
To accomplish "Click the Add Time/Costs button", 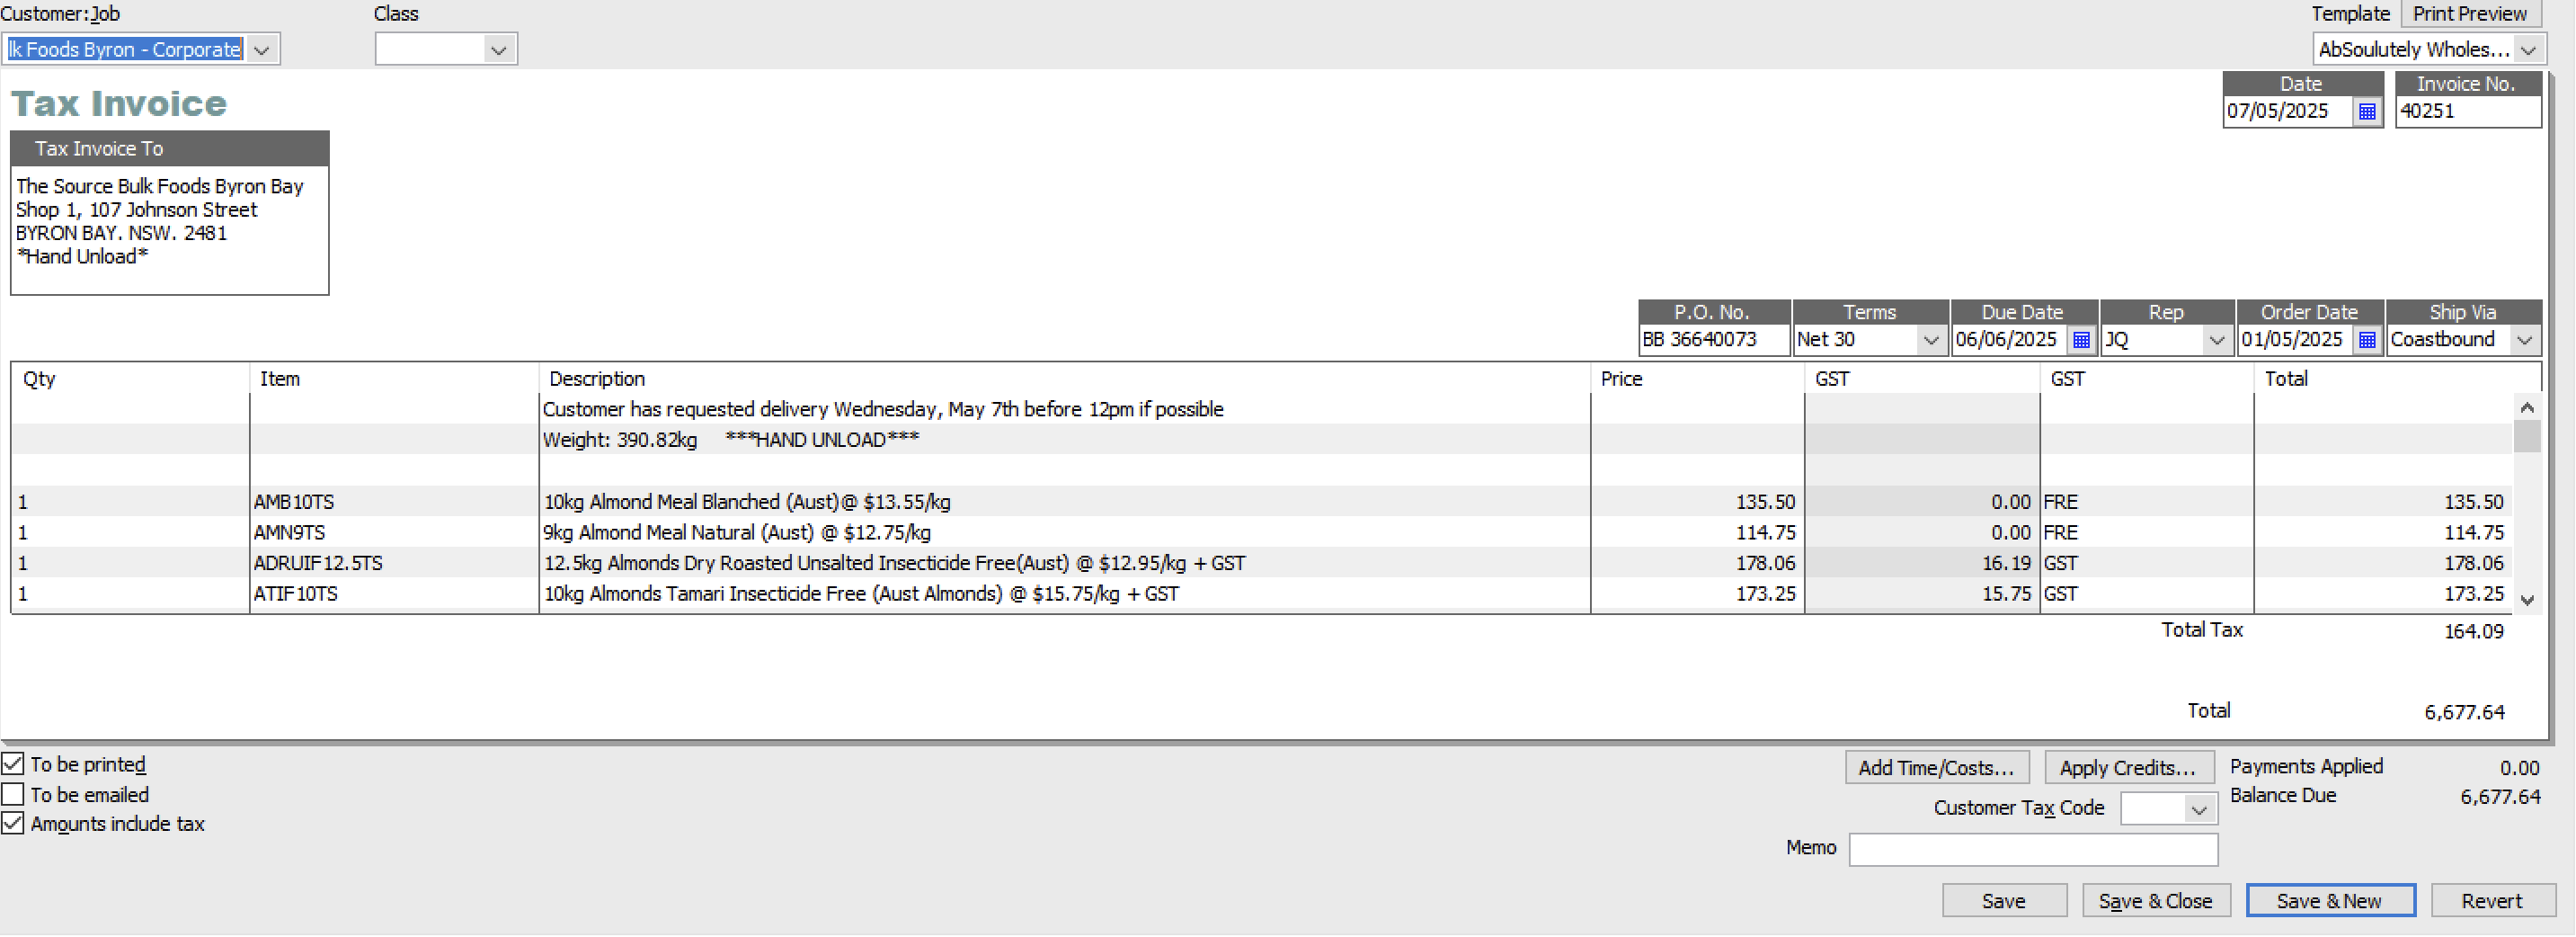I will coord(1936,768).
